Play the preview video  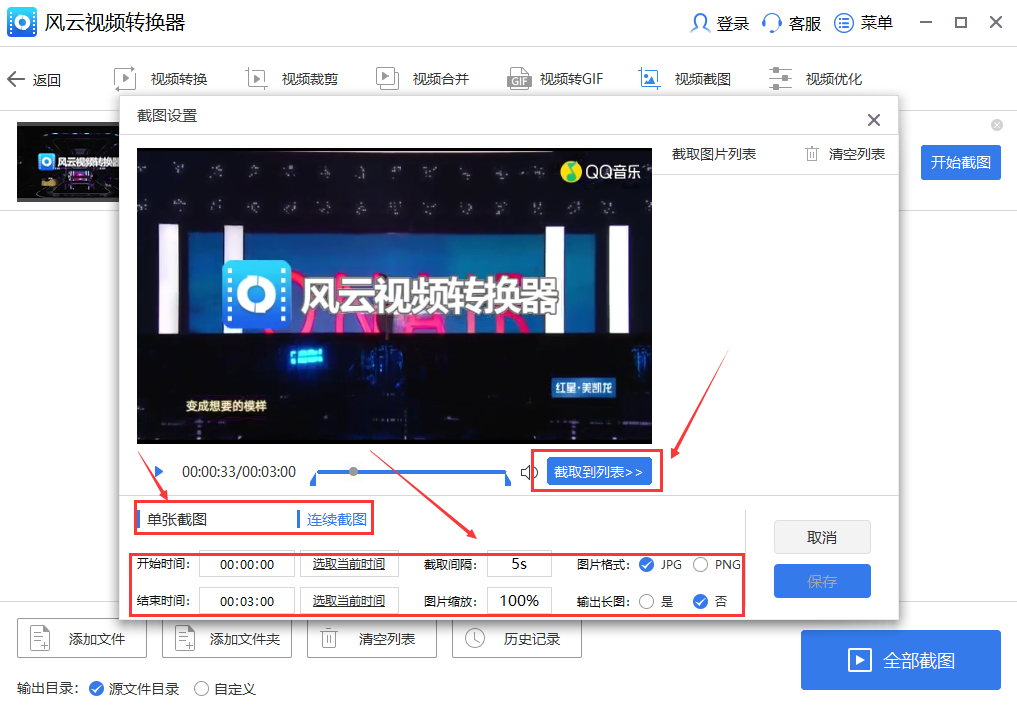(x=159, y=472)
